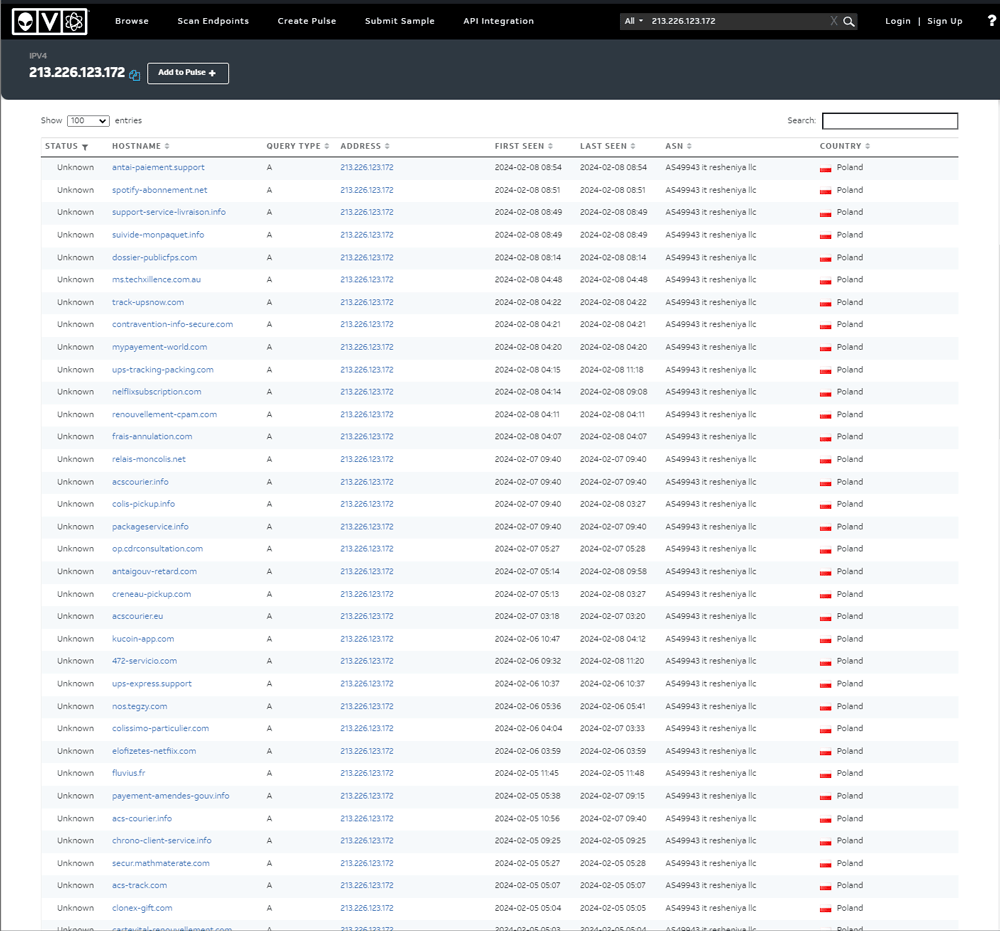Click Poland flag in kucoin-app.com row
Viewport: 1000px width, 931px height.
825,640
